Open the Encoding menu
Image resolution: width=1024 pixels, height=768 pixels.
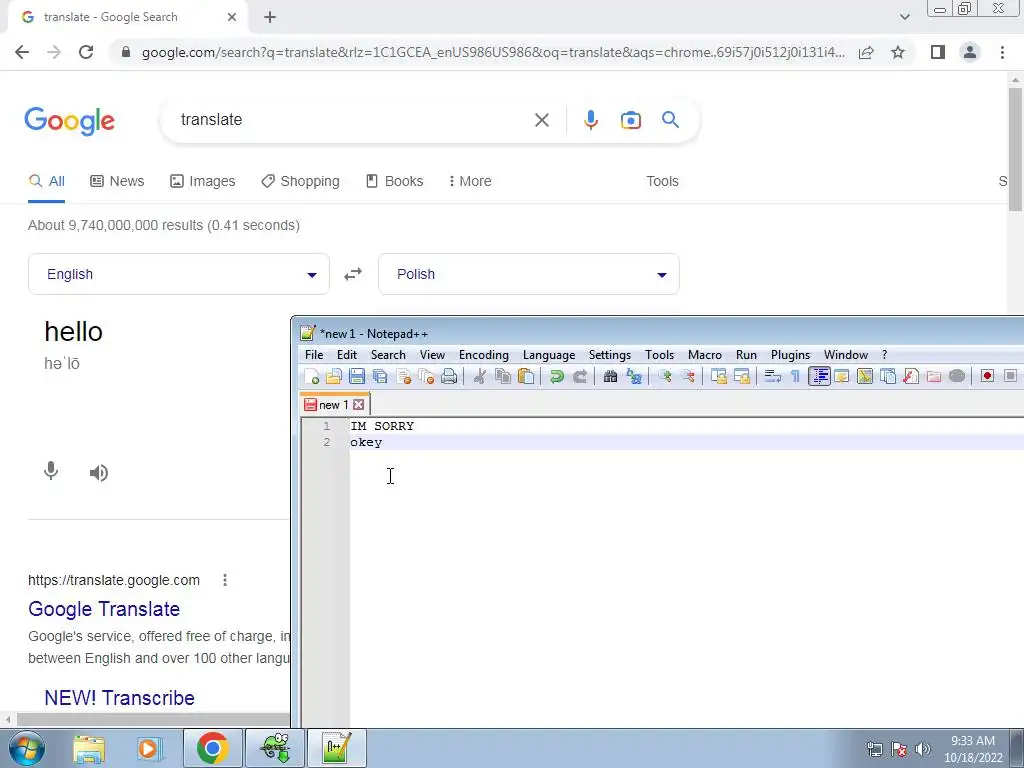483,355
